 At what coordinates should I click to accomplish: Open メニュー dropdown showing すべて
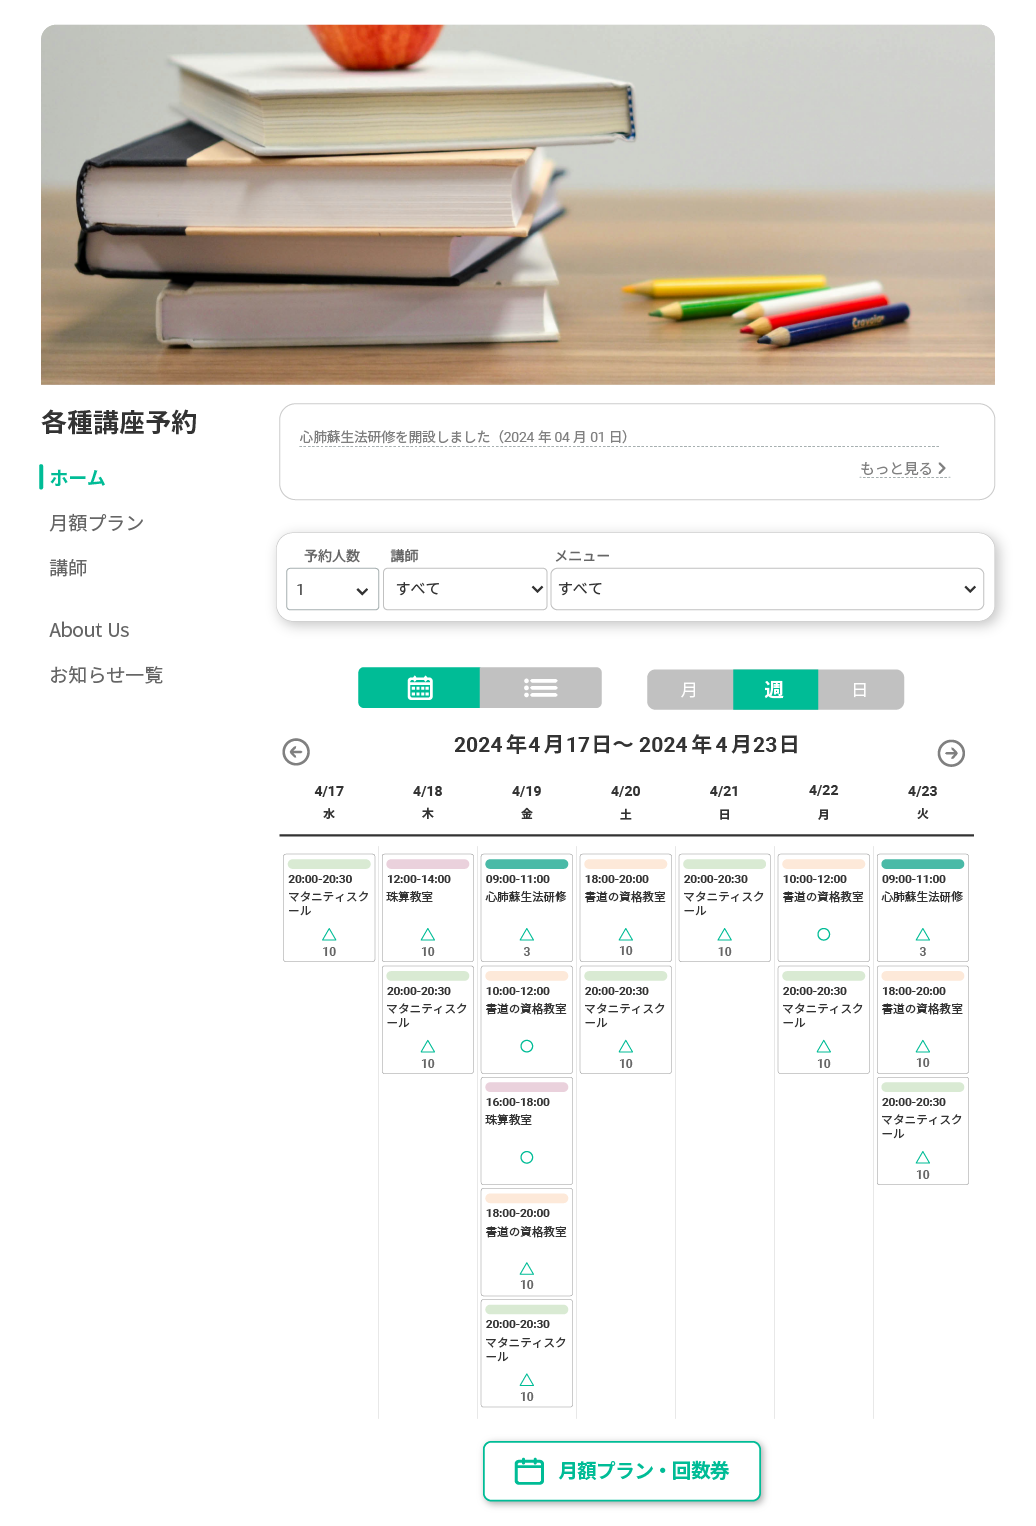[767, 589]
